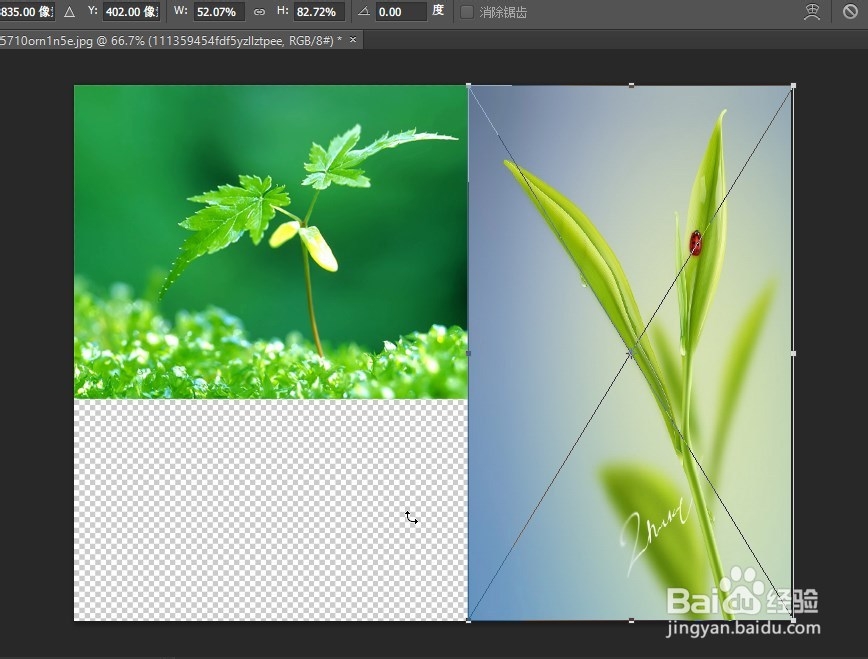This screenshot has height=659, width=868.
Task: Click the H height field showing 82.72%
Action: tap(319, 12)
